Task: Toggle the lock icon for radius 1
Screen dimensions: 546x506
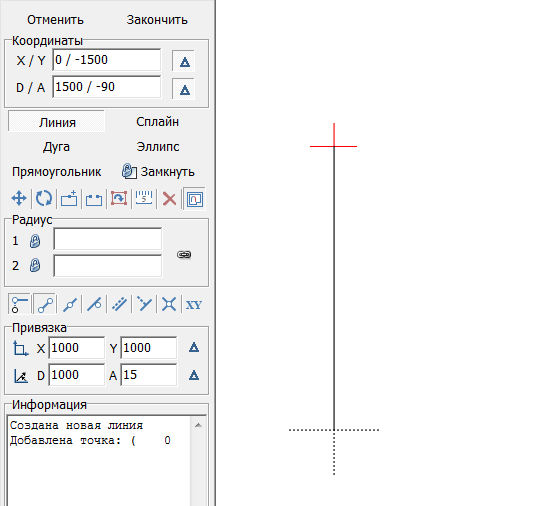Action: [34, 241]
